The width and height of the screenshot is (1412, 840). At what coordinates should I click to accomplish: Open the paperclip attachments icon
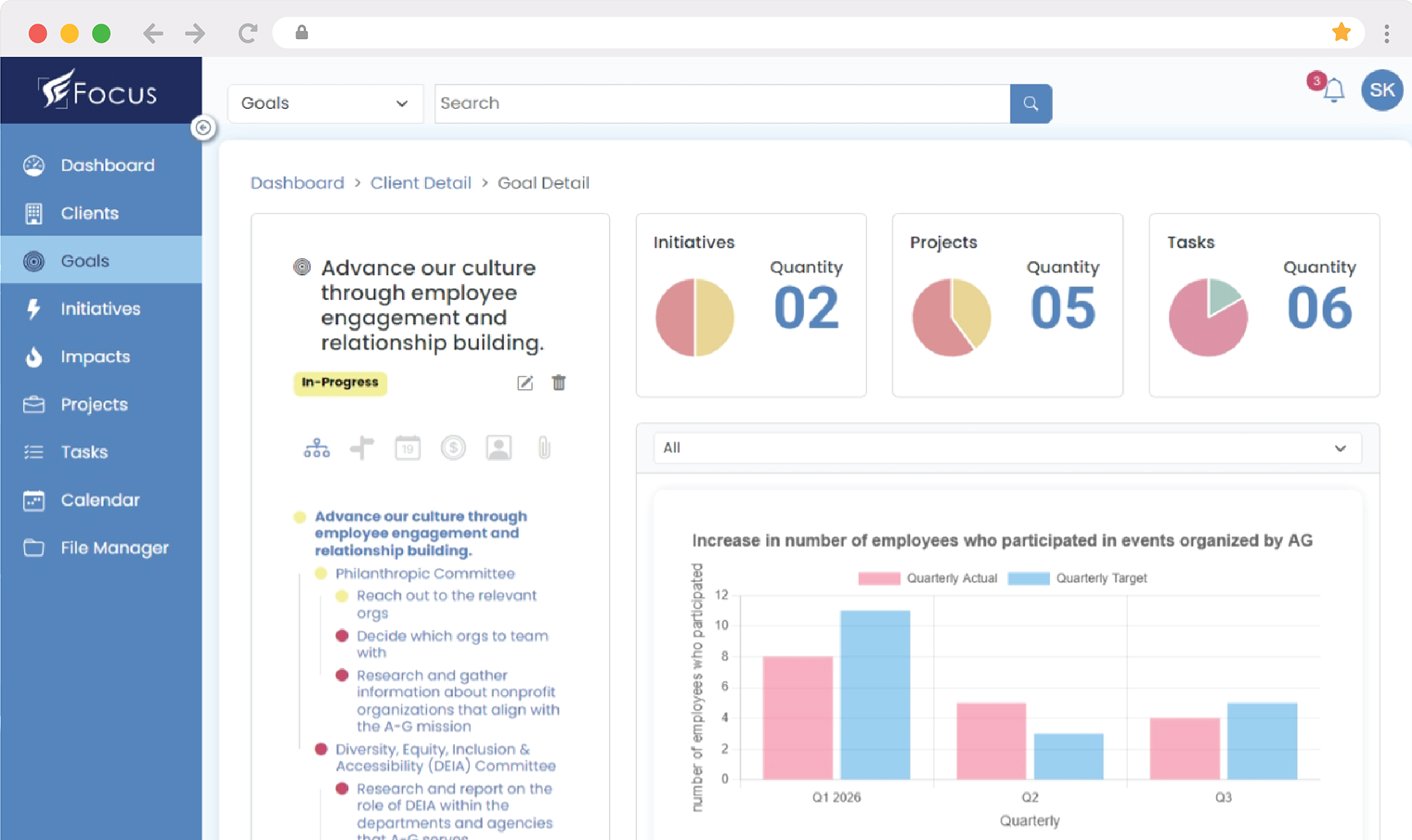pos(544,448)
